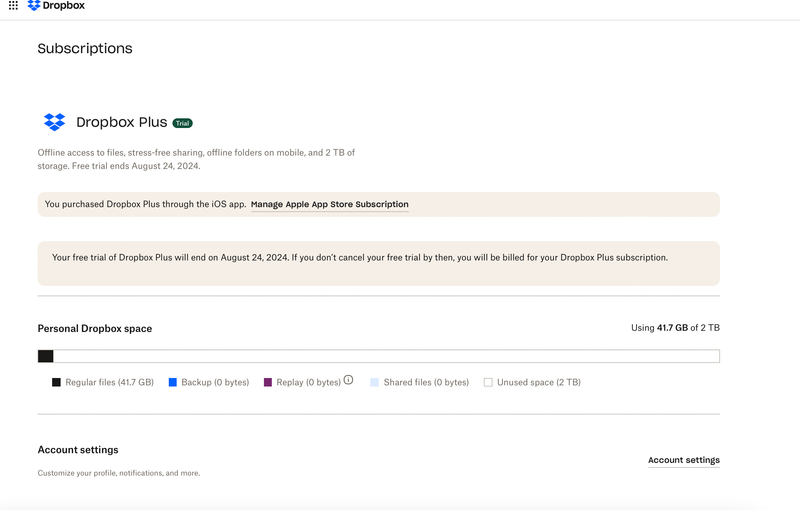800x510 pixels.
Task: Click the Trial badge
Action: (182, 123)
